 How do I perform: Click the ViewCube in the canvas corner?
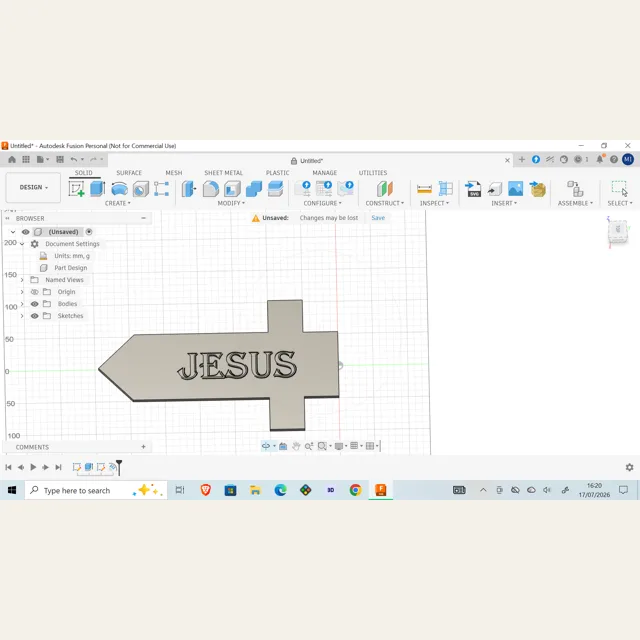coord(618,231)
